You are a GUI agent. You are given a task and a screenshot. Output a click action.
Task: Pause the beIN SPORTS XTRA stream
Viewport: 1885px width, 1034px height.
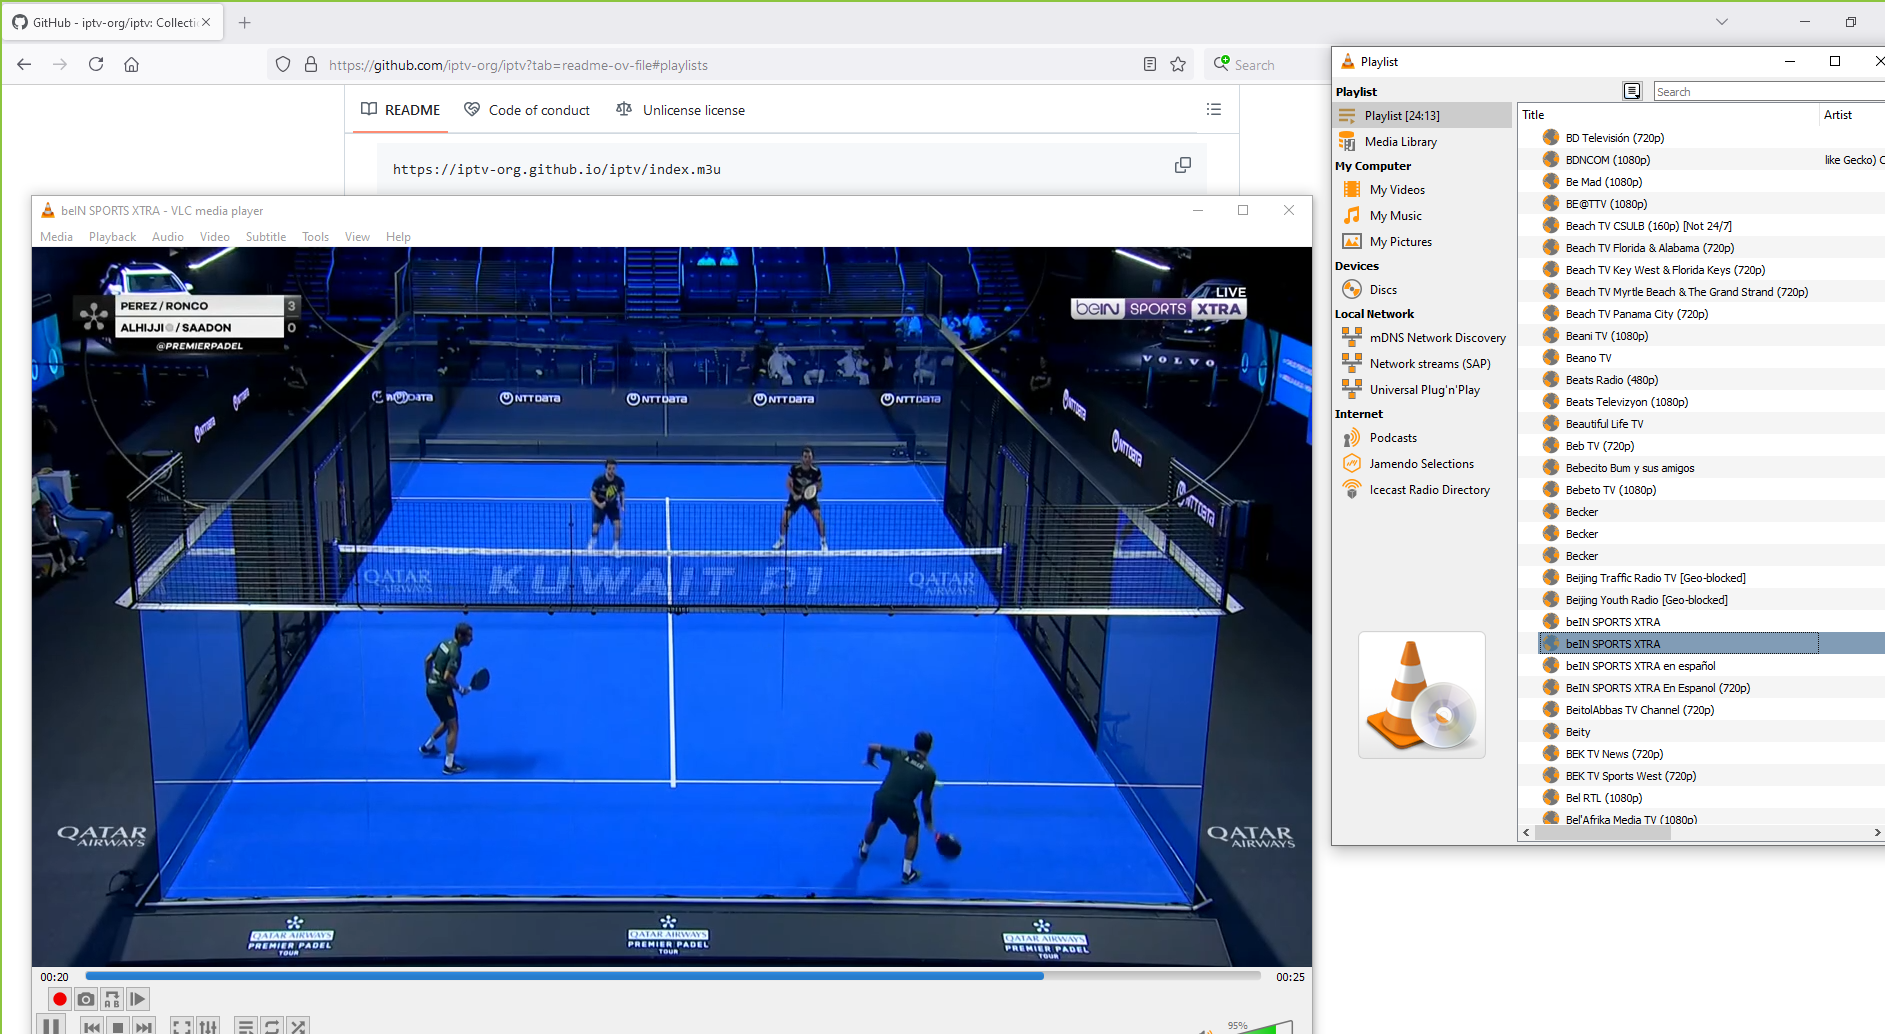(52, 1025)
